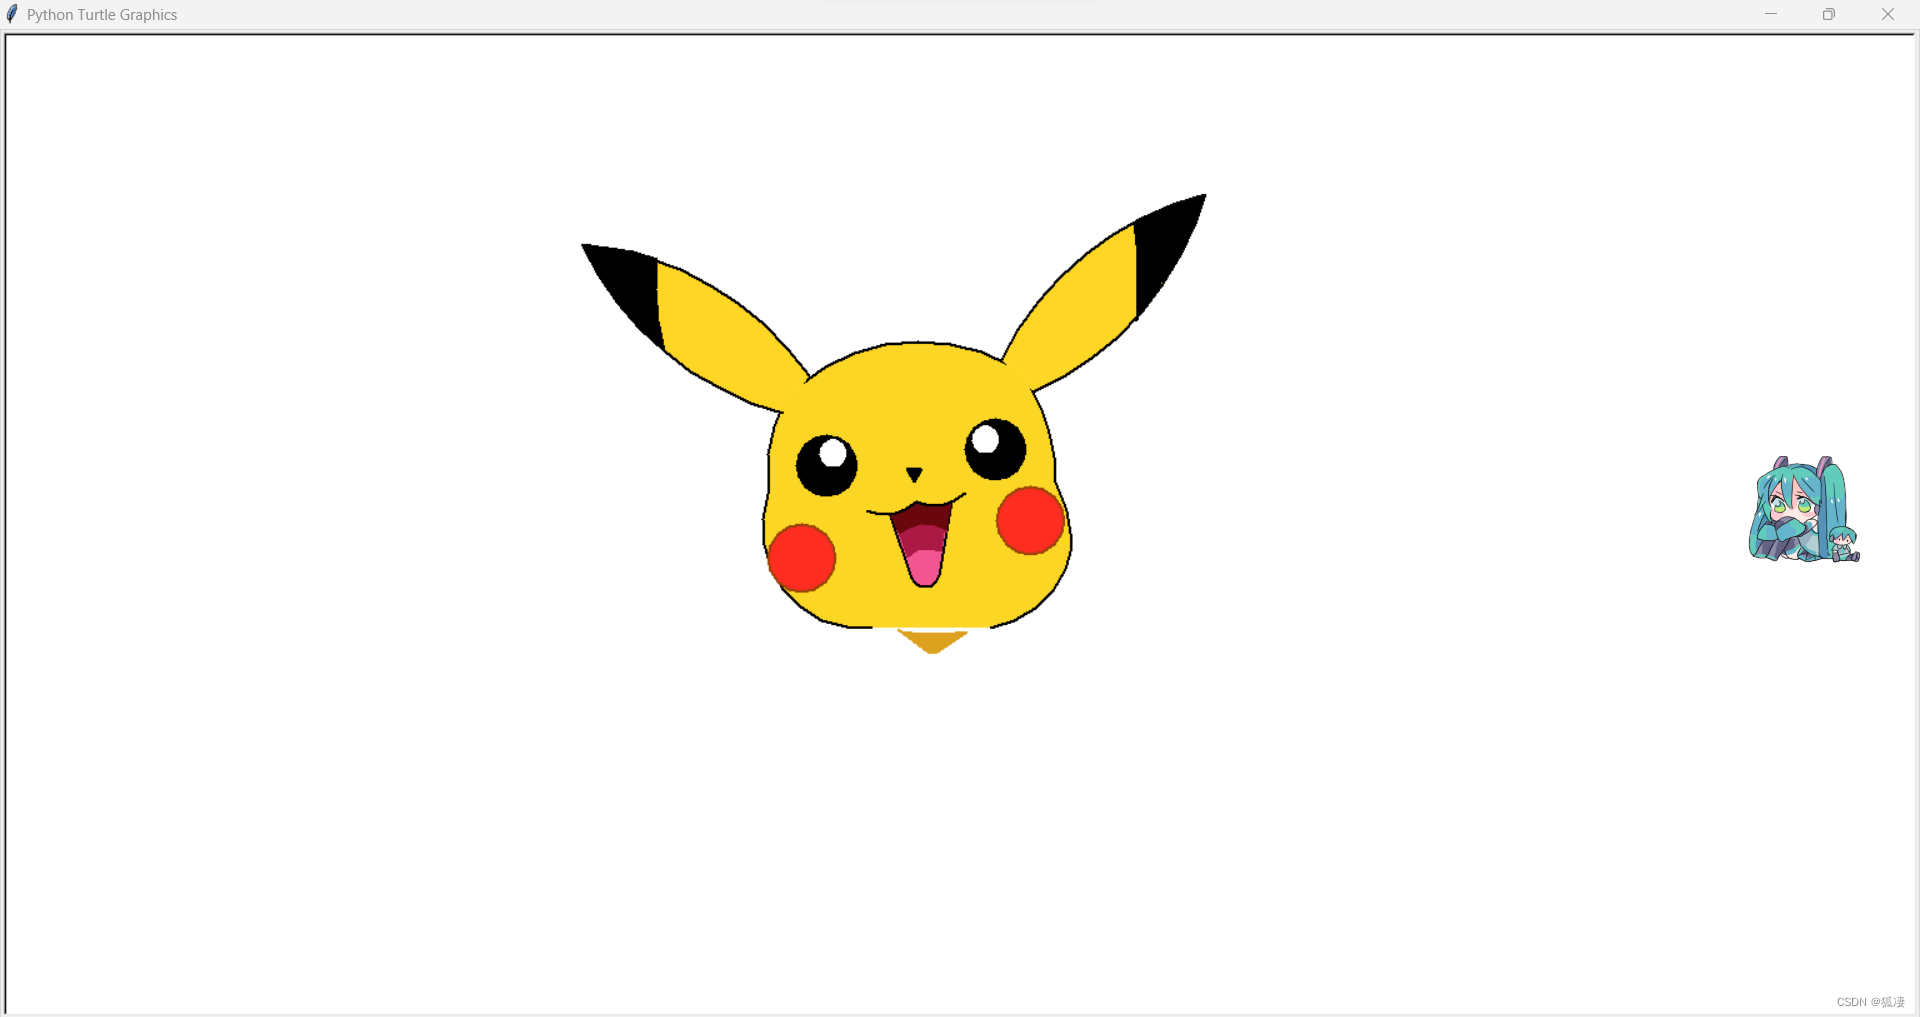Click Pikachu's triangular nose
This screenshot has height=1017, width=1920.
point(913,470)
